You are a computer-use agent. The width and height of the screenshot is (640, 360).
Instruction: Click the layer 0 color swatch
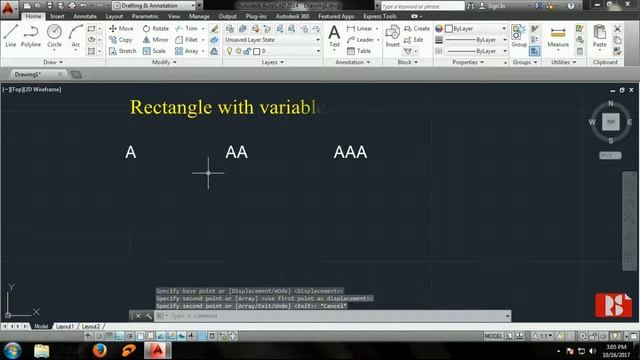(x=256, y=51)
